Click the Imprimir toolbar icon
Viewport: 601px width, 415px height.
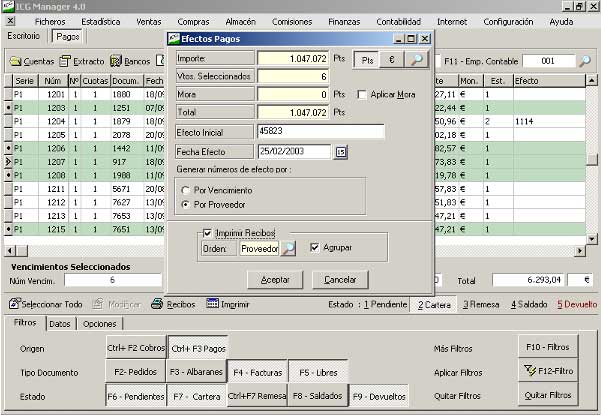pos(228,304)
